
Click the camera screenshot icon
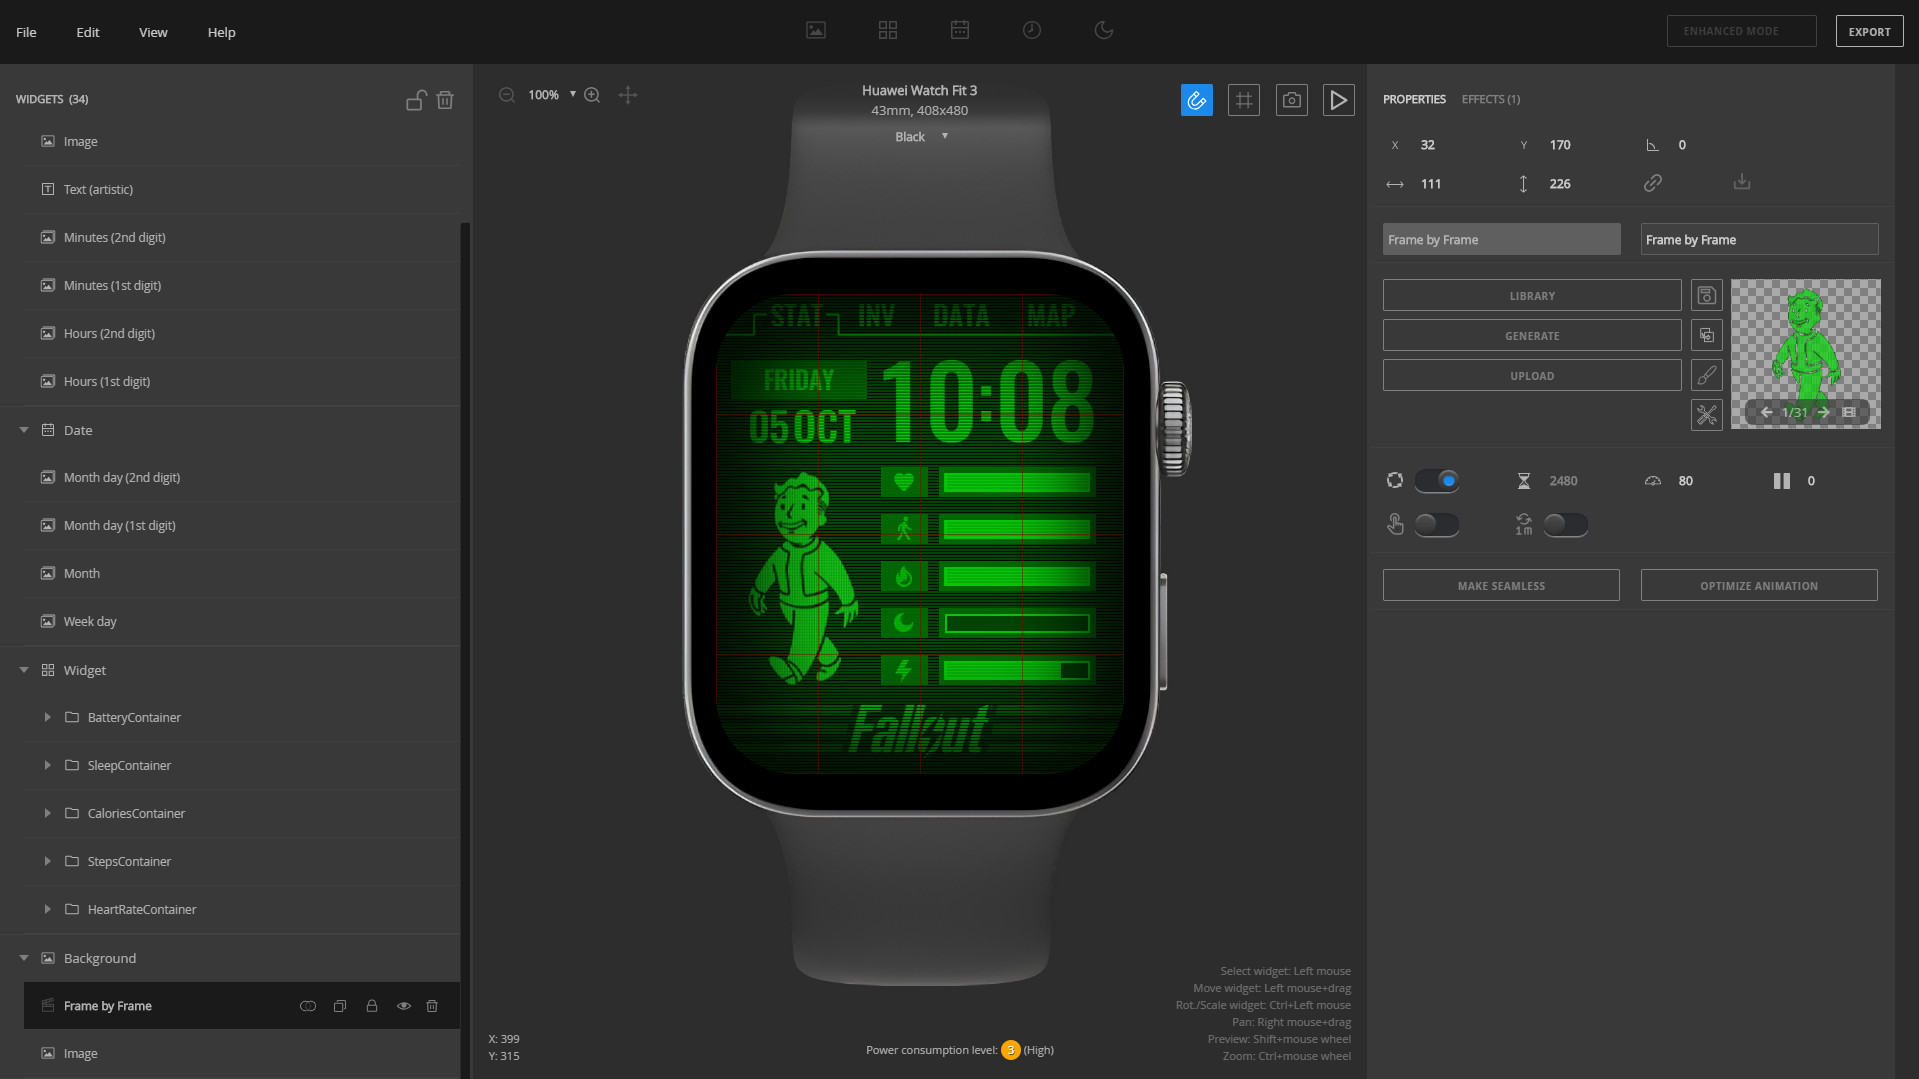point(1291,100)
